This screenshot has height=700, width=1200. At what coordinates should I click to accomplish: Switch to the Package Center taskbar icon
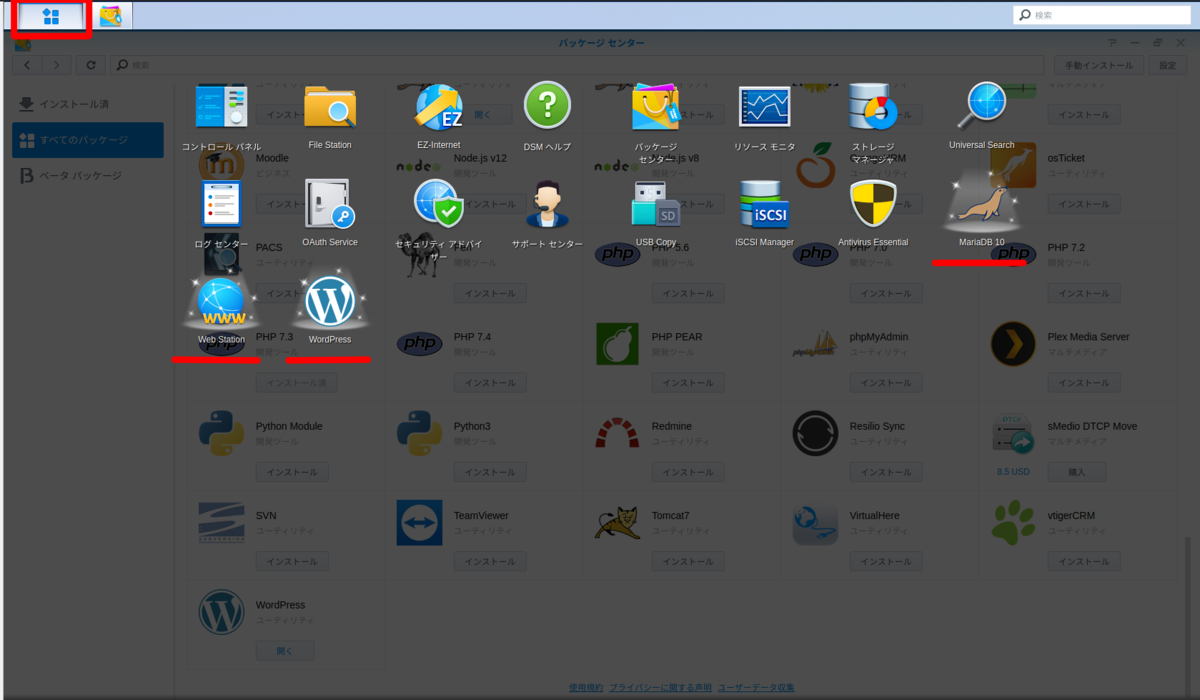click(110, 16)
